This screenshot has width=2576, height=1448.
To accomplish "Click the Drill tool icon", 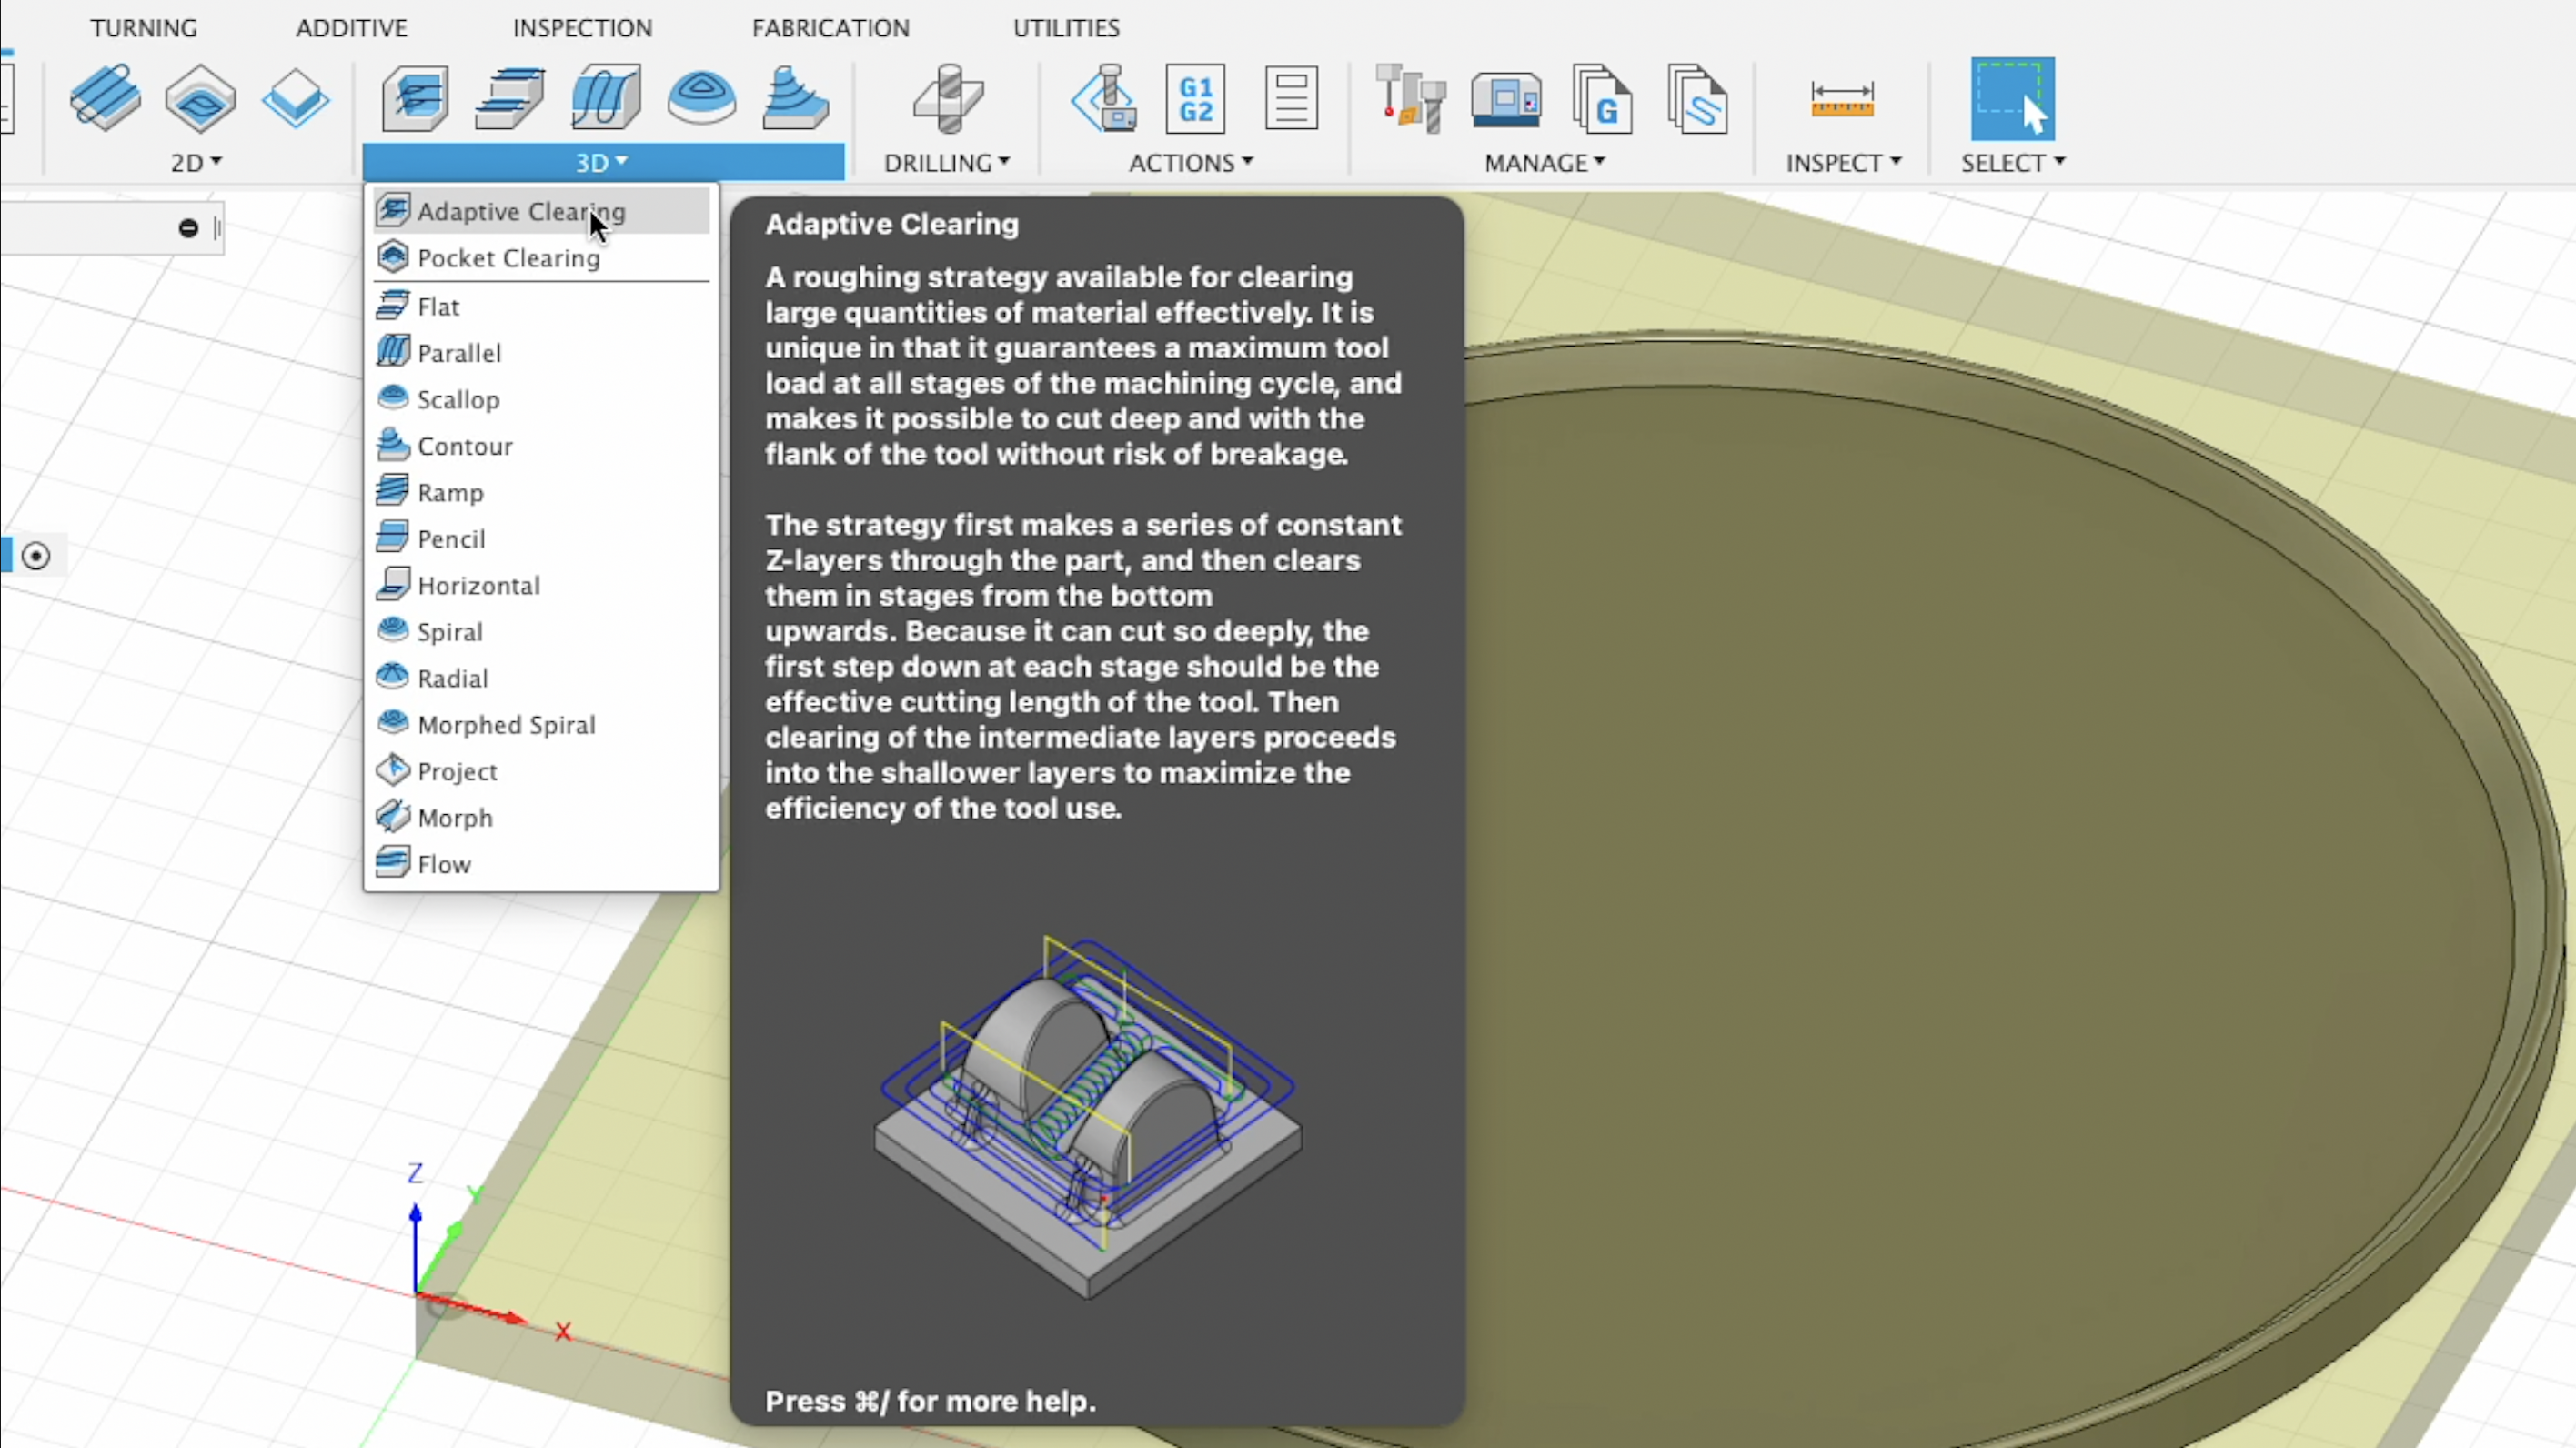I will [x=948, y=98].
